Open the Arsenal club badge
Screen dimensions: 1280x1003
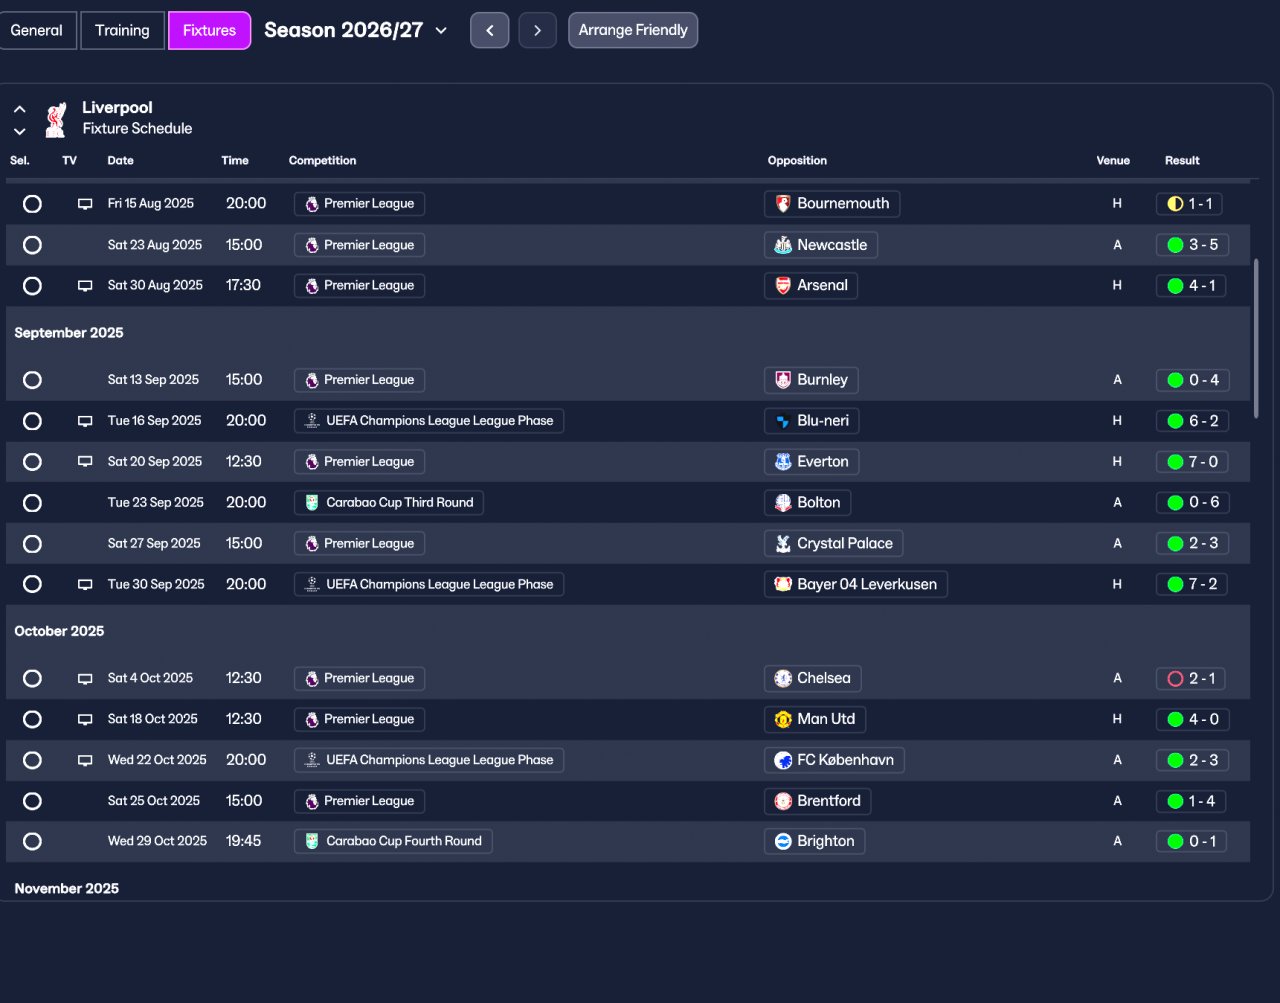pyautogui.click(x=783, y=286)
